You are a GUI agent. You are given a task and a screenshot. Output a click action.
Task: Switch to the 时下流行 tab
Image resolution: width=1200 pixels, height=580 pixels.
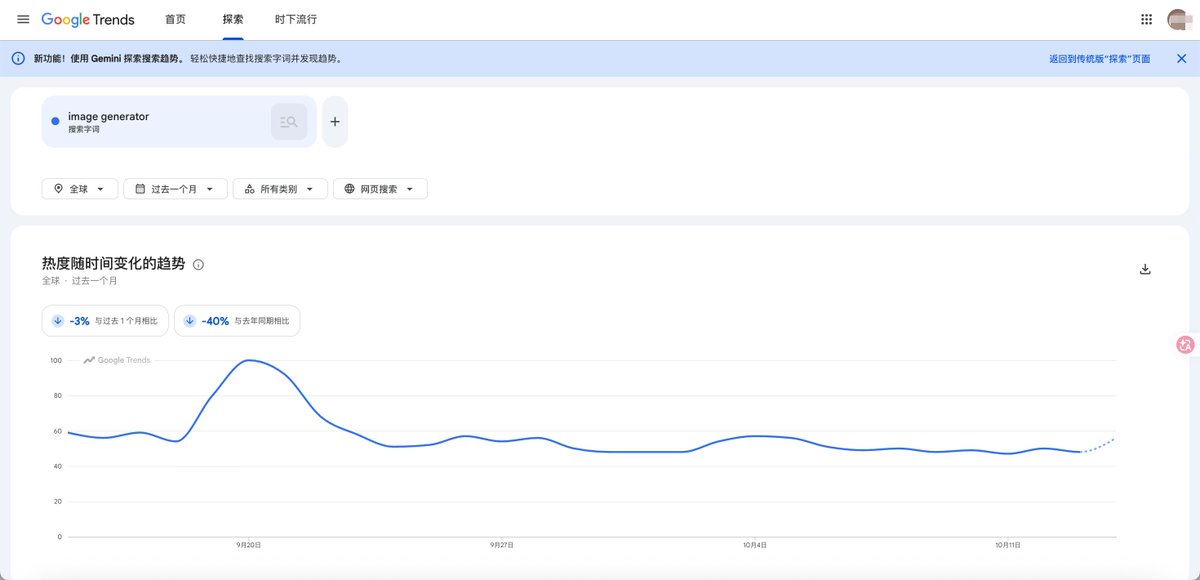297,20
